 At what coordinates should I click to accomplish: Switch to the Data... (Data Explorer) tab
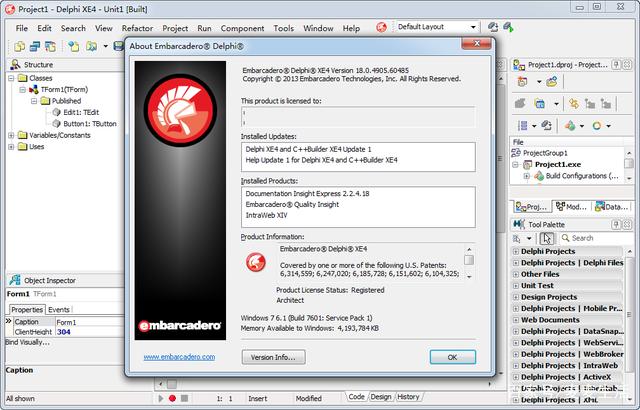(611, 207)
